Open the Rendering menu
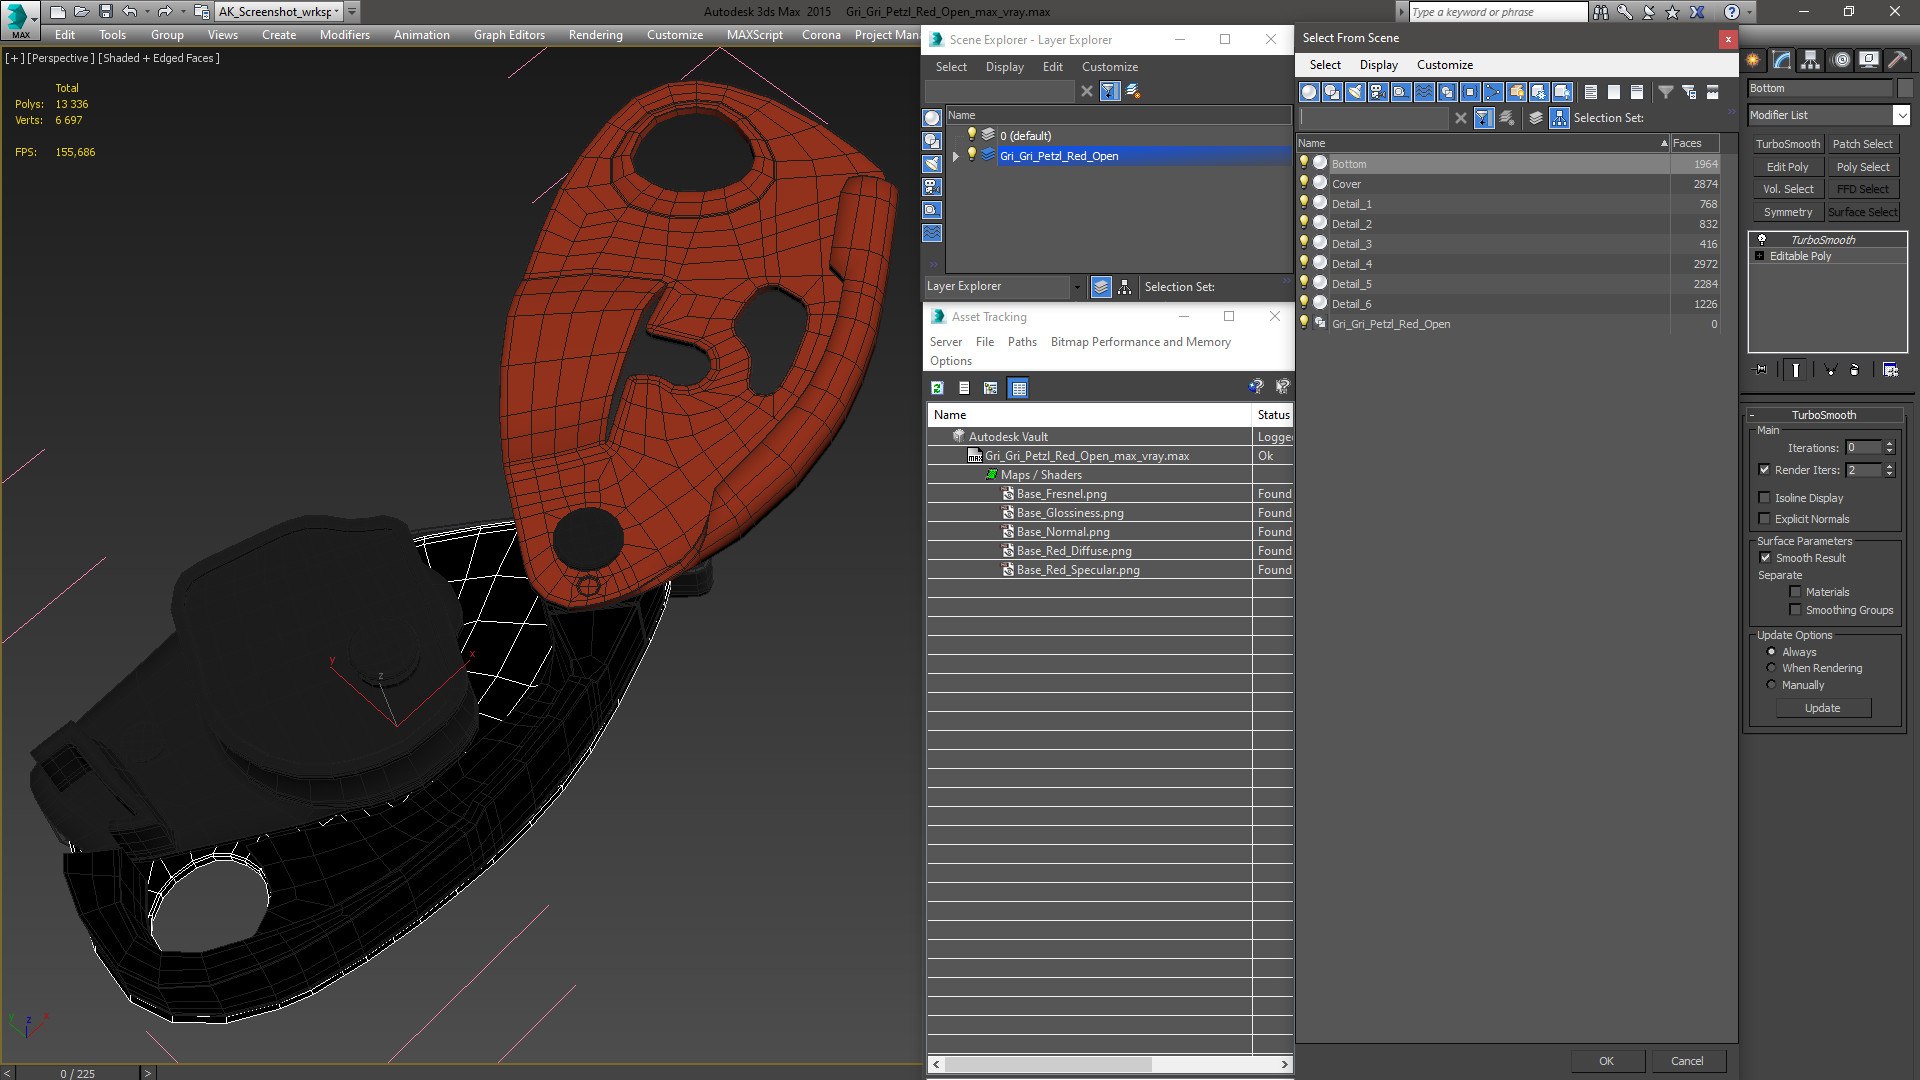The image size is (1920, 1080). coord(595,35)
